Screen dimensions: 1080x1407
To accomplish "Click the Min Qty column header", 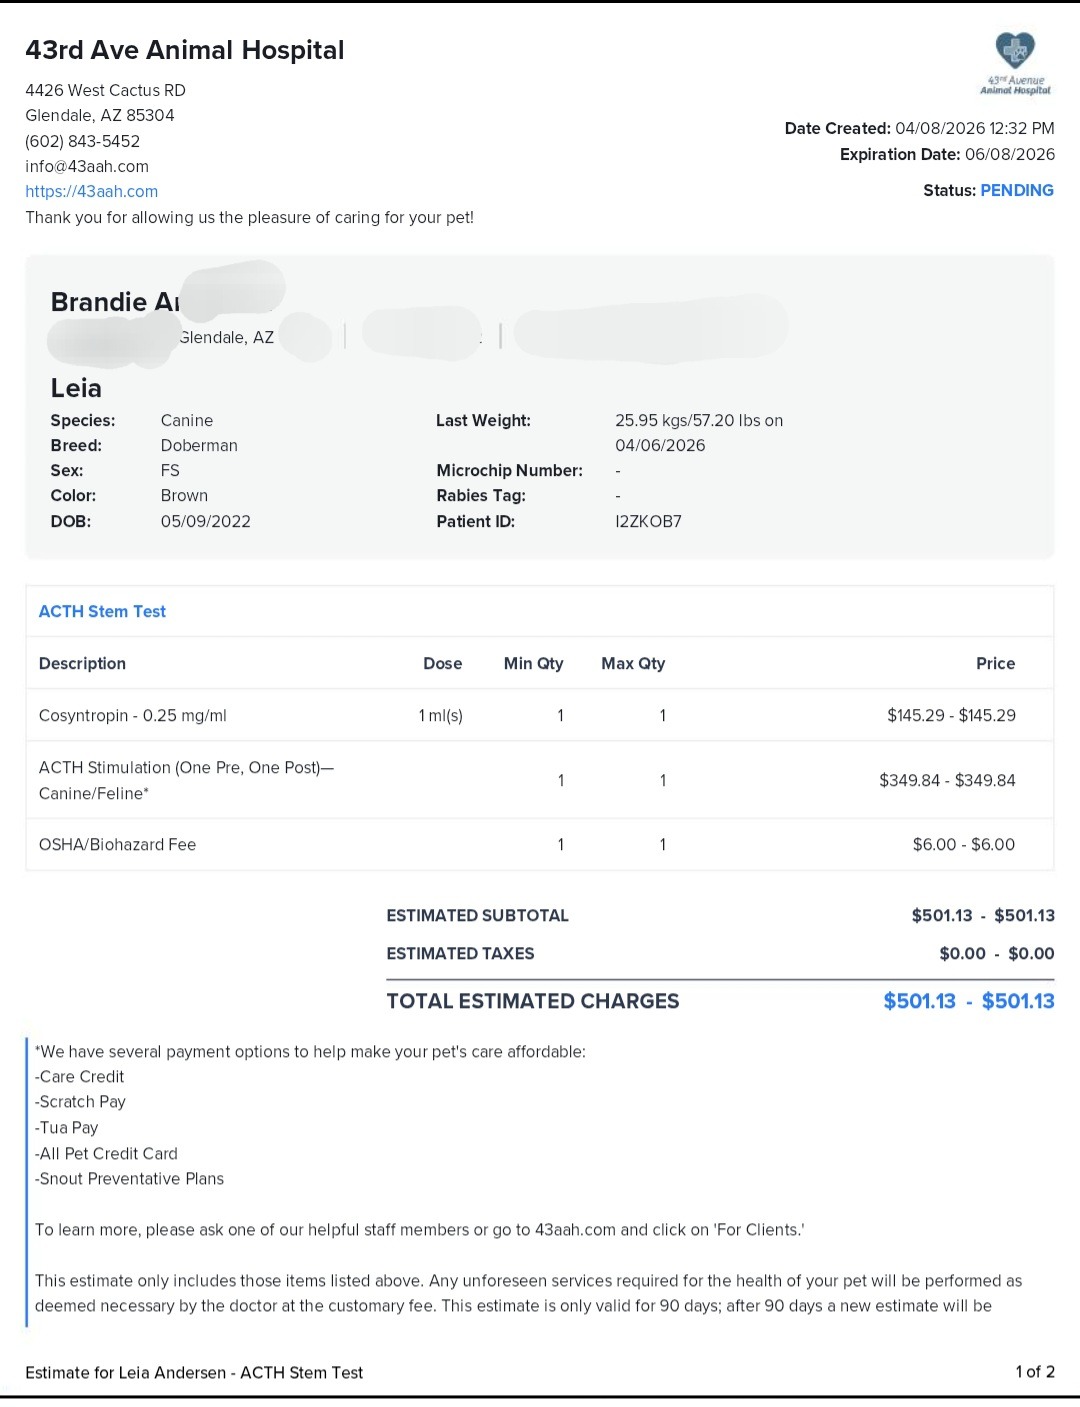I will click(x=533, y=663).
